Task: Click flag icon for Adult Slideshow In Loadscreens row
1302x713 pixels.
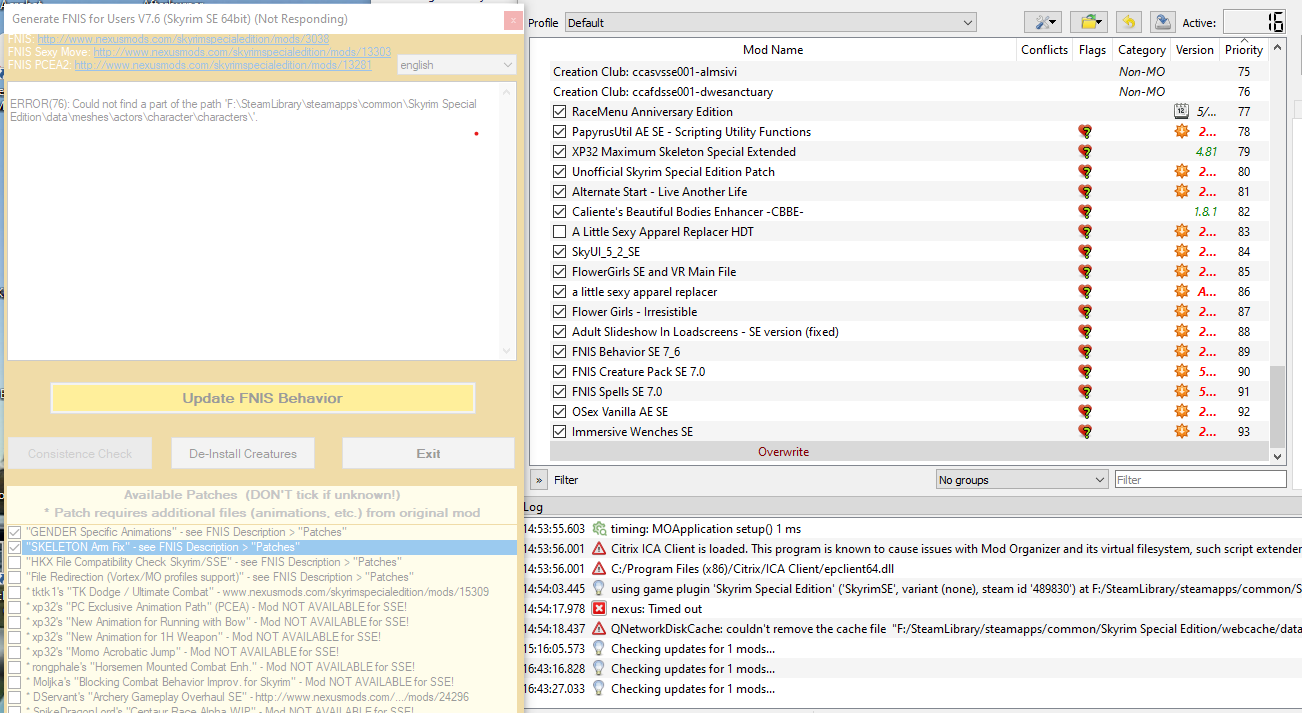Action: tap(1085, 332)
